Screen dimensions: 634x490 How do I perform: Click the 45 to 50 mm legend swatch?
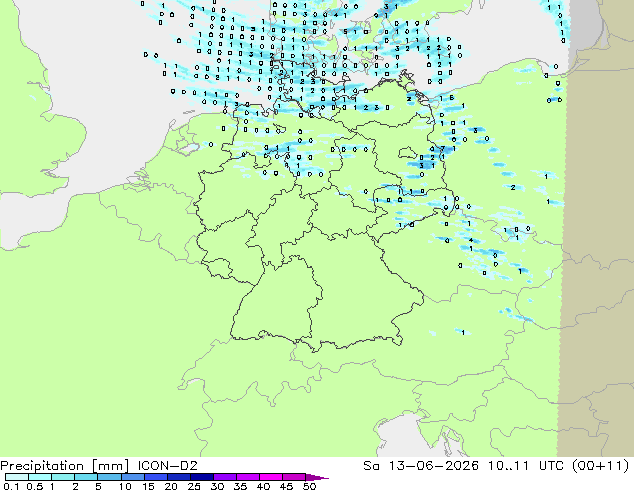(294, 477)
